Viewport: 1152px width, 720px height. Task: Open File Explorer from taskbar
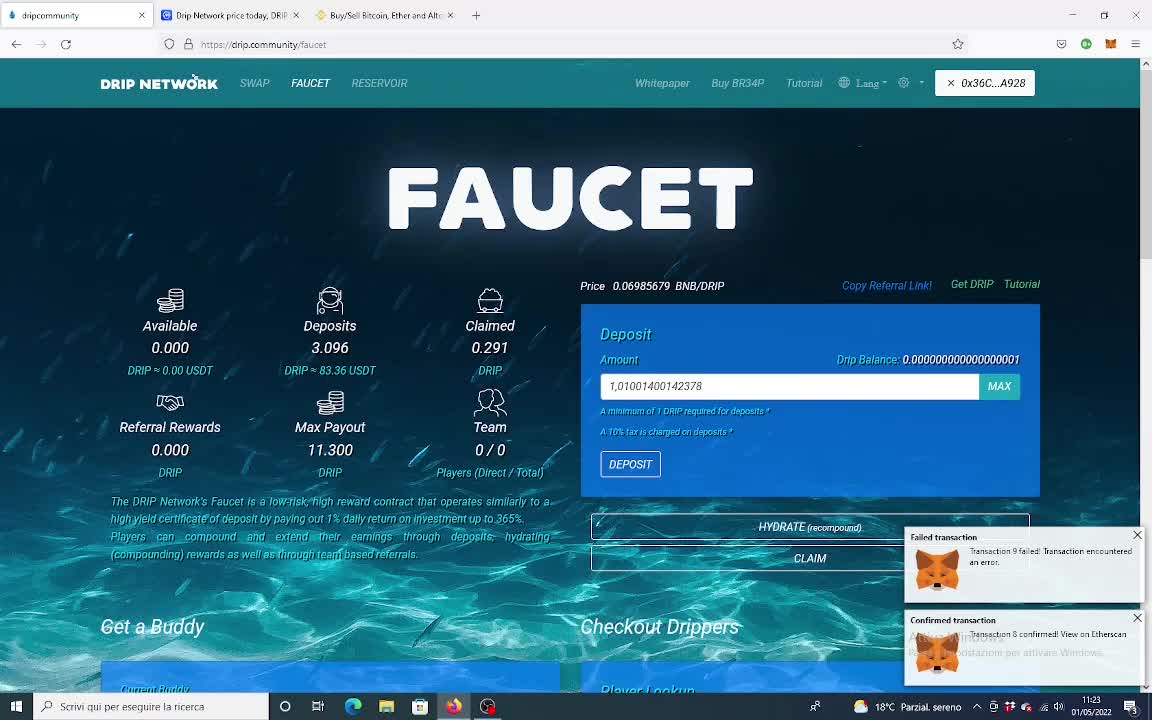coord(386,706)
